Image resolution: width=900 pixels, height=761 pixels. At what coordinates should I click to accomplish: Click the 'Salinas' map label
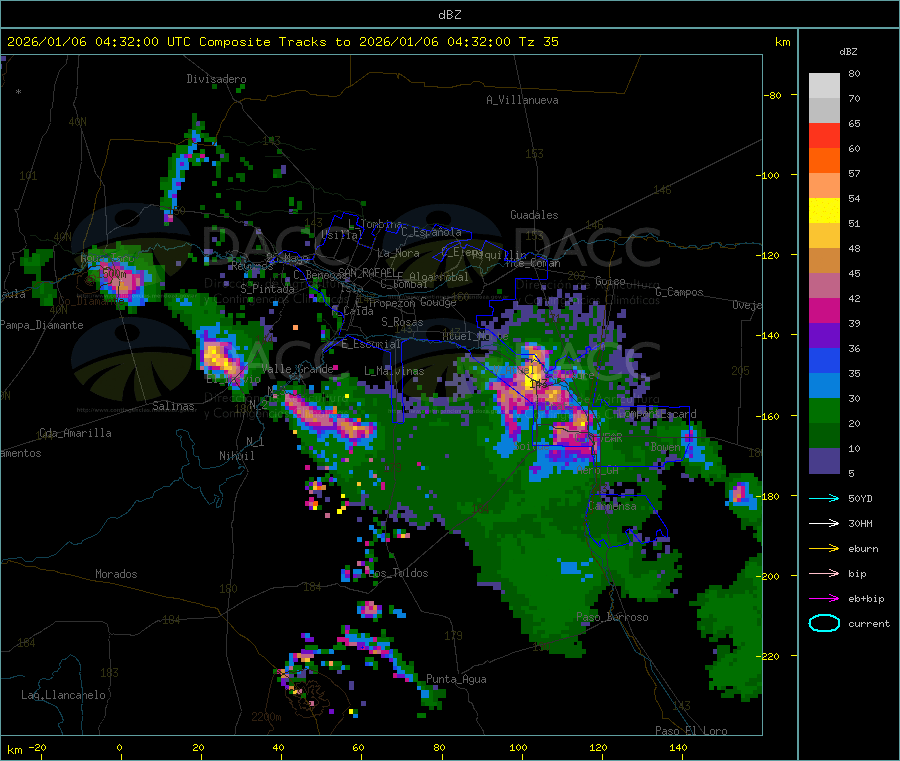pos(173,406)
